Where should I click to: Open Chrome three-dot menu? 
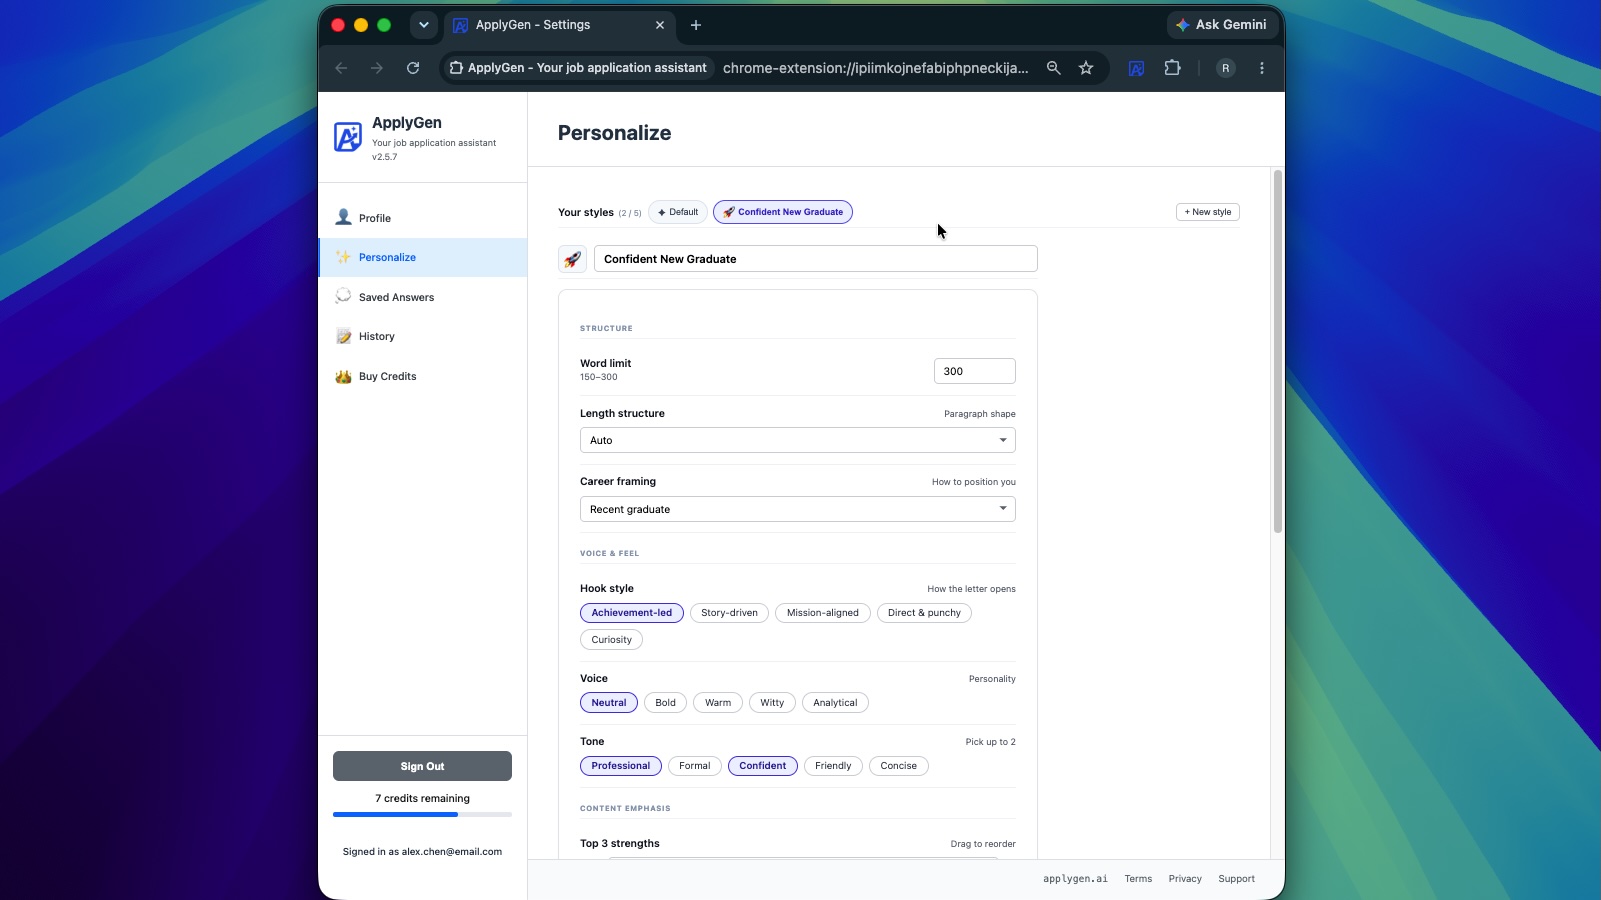(1262, 68)
